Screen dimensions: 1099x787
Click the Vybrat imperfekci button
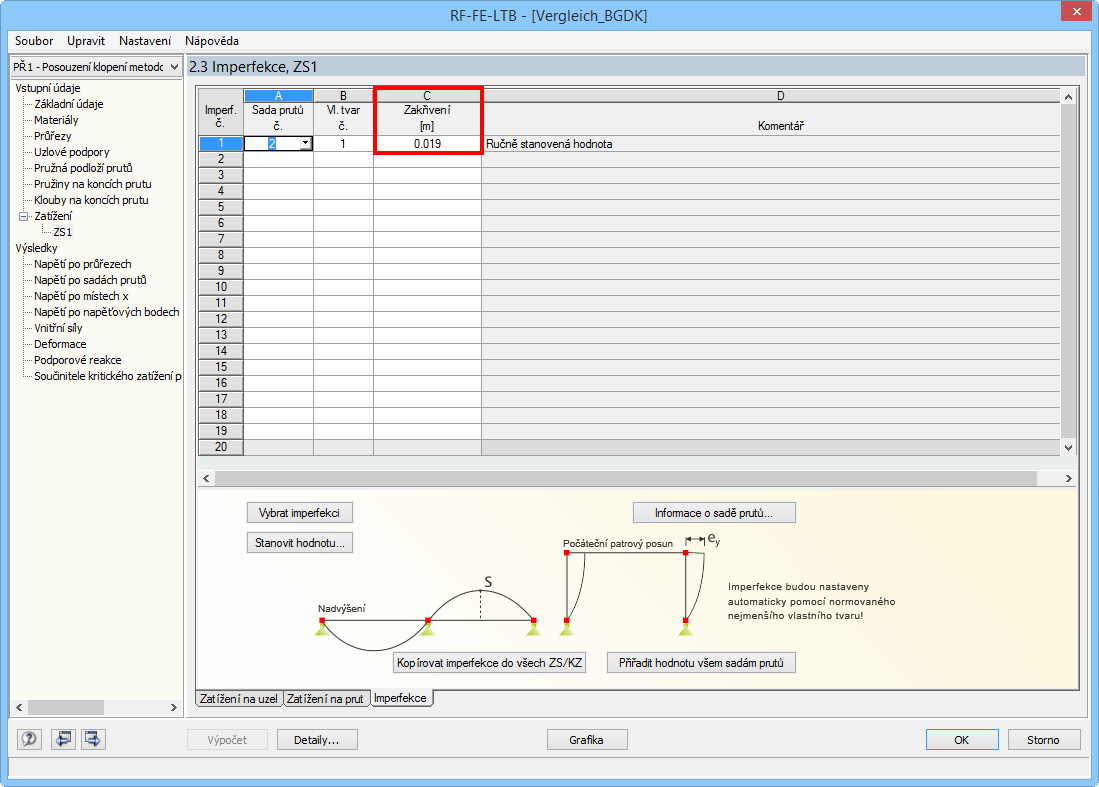tap(299, 513)
